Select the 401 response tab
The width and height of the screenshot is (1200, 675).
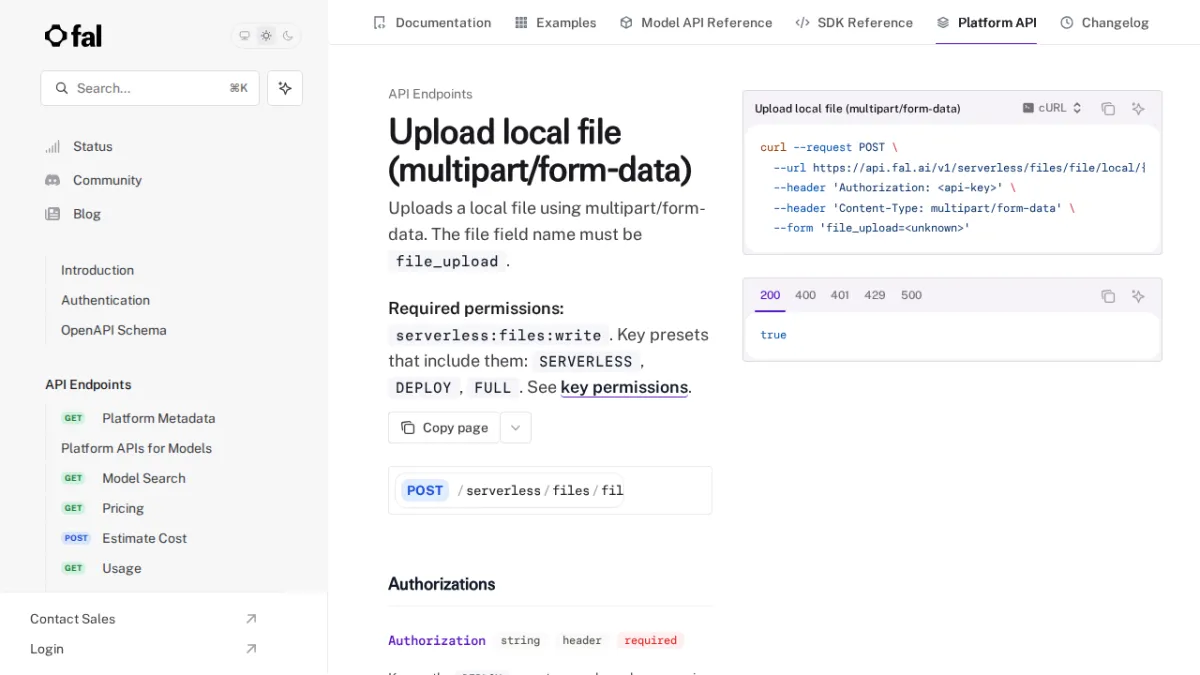(840, 295)
